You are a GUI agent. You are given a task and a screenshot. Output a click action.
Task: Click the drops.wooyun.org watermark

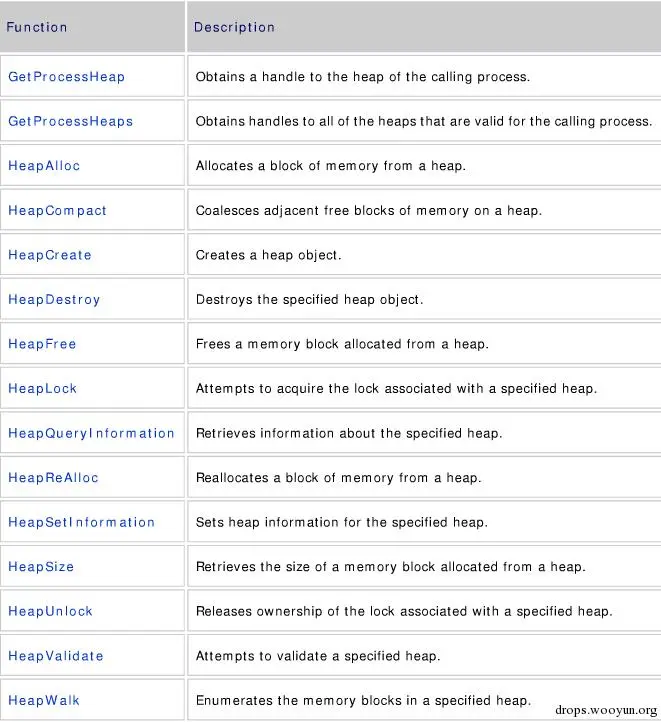click(605, 710)
